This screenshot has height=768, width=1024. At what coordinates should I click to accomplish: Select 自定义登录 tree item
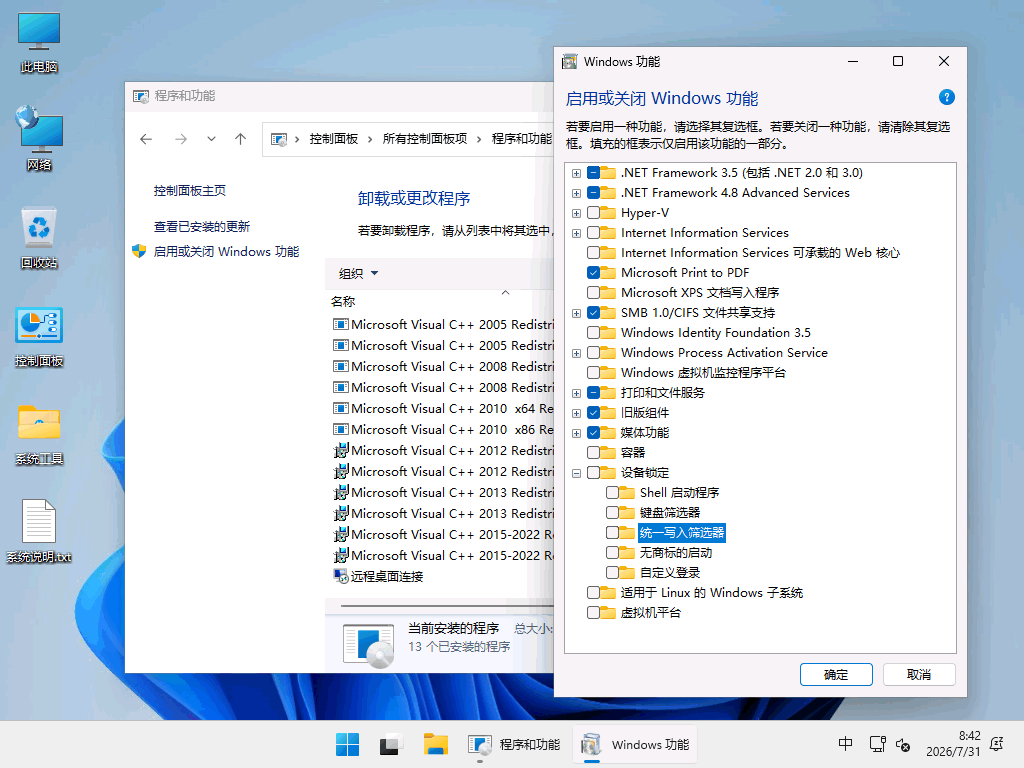point(669,573)
